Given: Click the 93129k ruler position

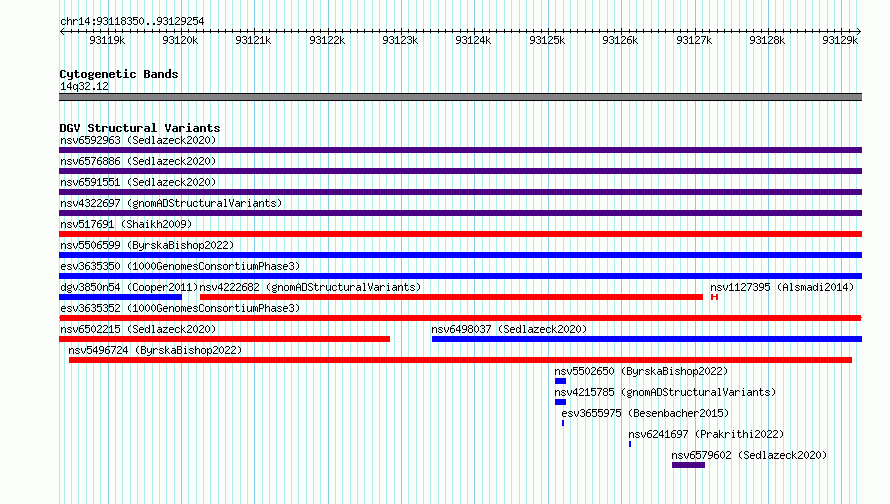Looking at the screenshot, I should point(841,40).
